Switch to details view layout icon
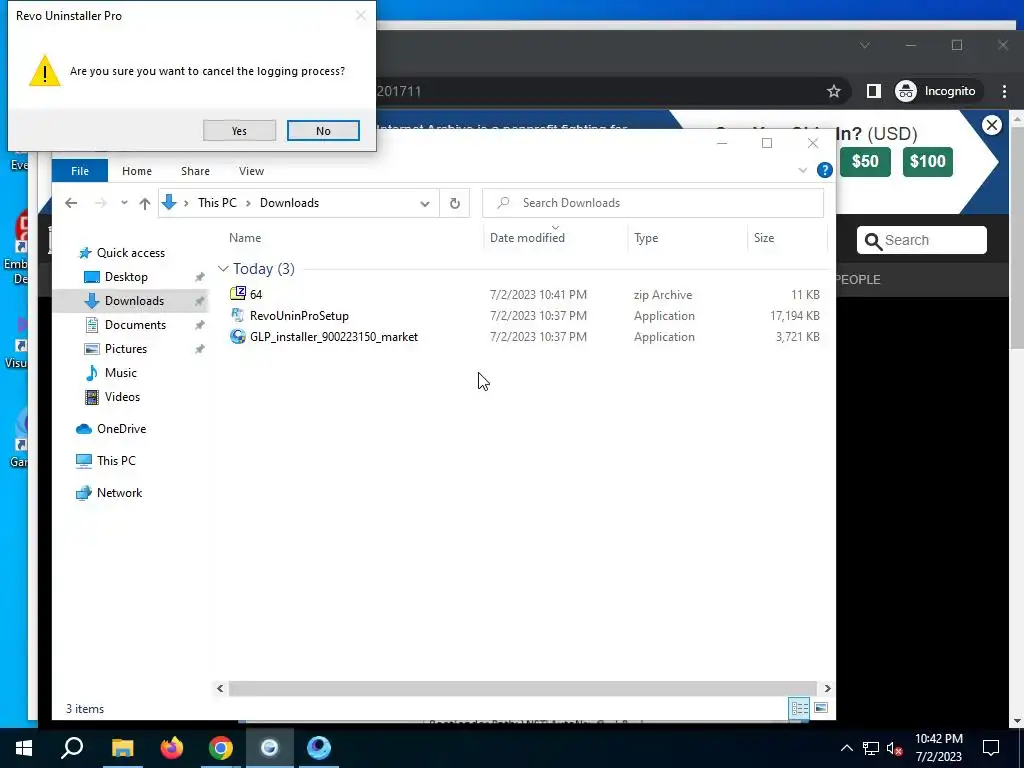Viewport: 1024px width, 768px height. tap(799, 708)
